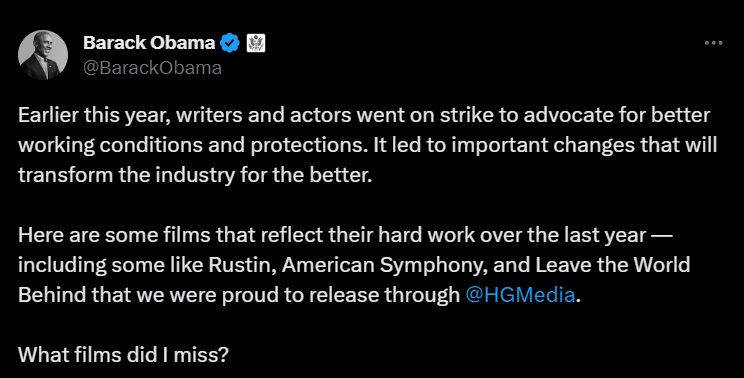This screenshot has height=378, width=744.
Task: Click the phrase transform the industry
Action: point(126,175)
